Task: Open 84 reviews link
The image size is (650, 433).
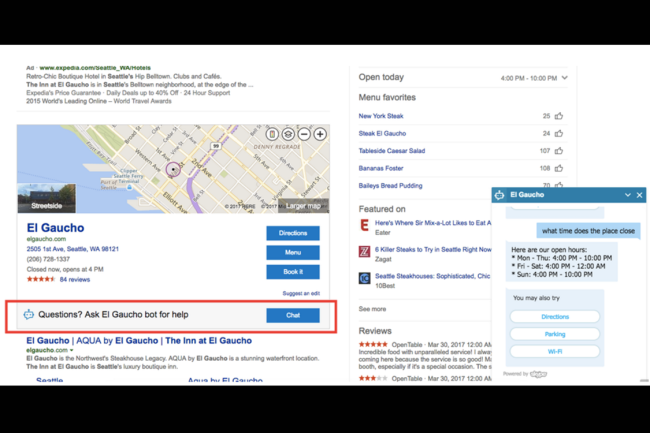Action: (75, 280)
